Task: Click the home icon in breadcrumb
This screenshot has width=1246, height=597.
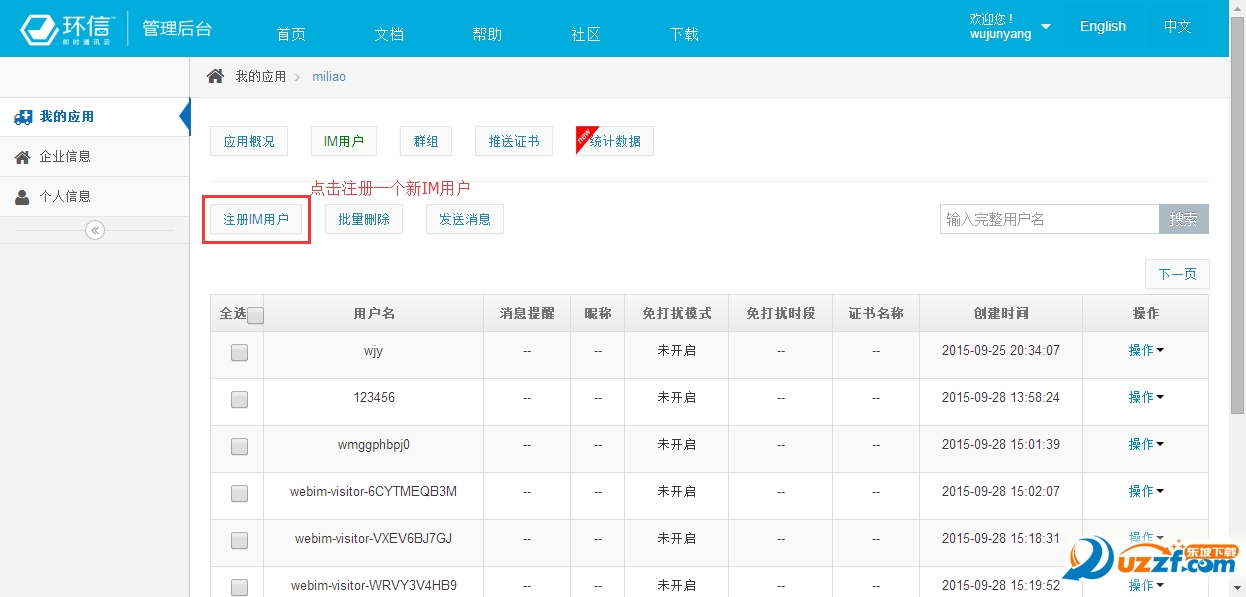Action: 215,76
